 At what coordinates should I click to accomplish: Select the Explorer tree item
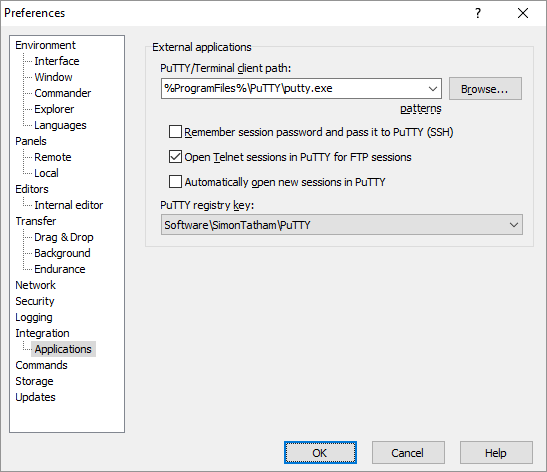pos(54,109)
